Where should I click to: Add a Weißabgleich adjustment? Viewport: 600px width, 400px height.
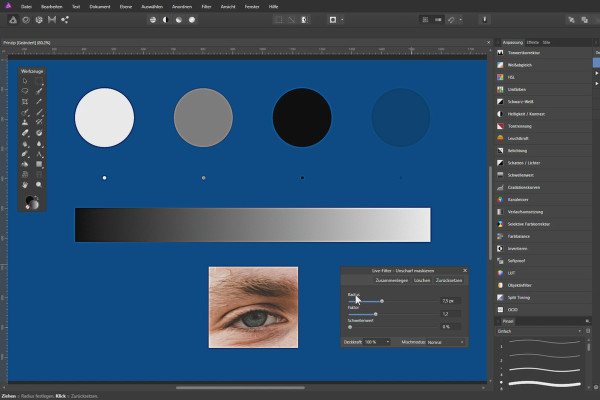544,65
